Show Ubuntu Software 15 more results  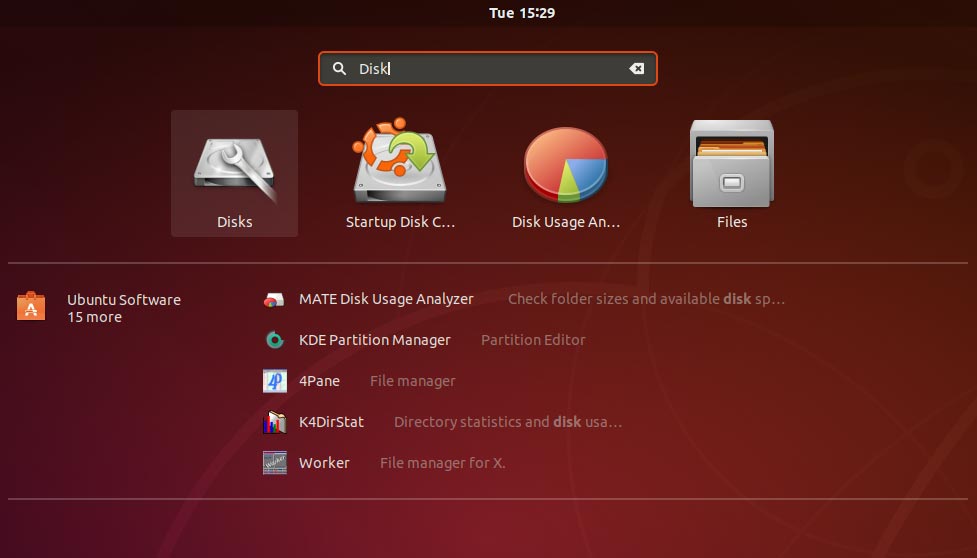(x=100, y=308)
